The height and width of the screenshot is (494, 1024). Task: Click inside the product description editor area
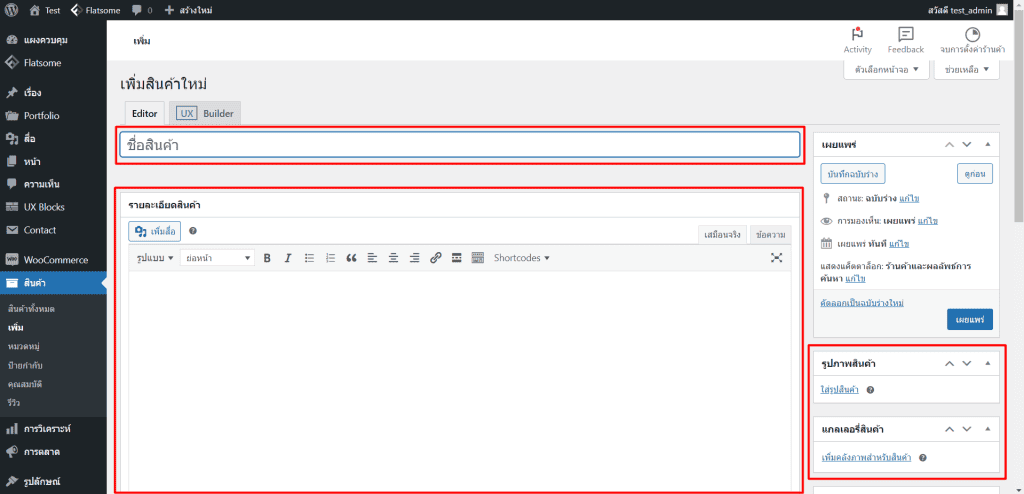pos(460,379)
